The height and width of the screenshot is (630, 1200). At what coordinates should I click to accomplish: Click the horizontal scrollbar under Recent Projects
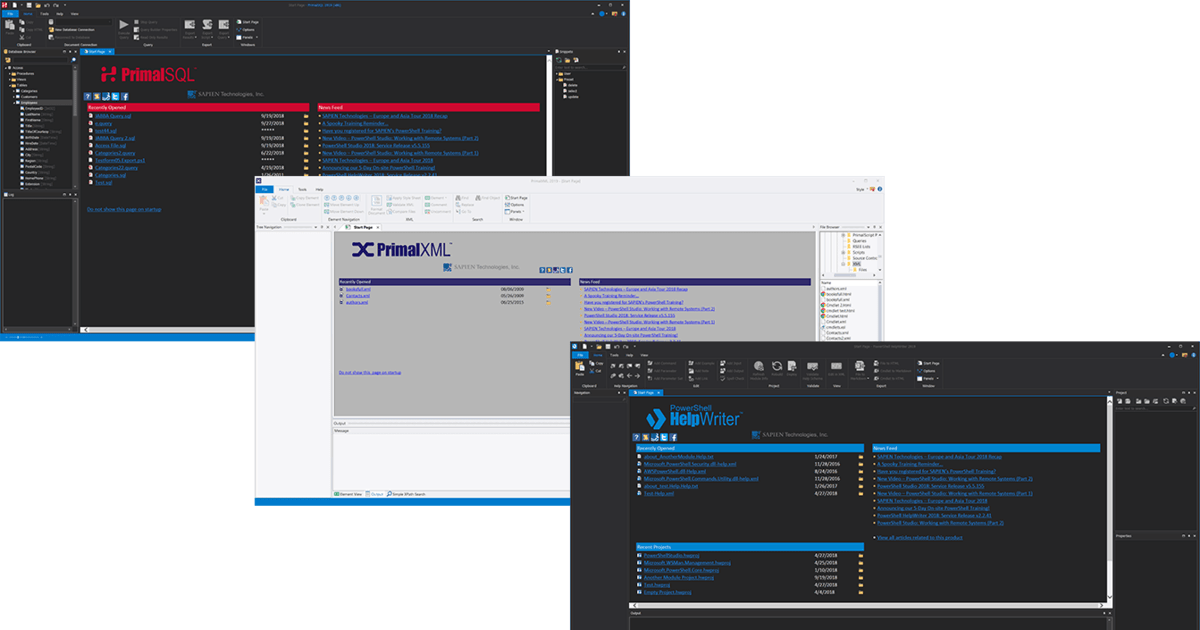pyautogui.click(x=870, y=605)
